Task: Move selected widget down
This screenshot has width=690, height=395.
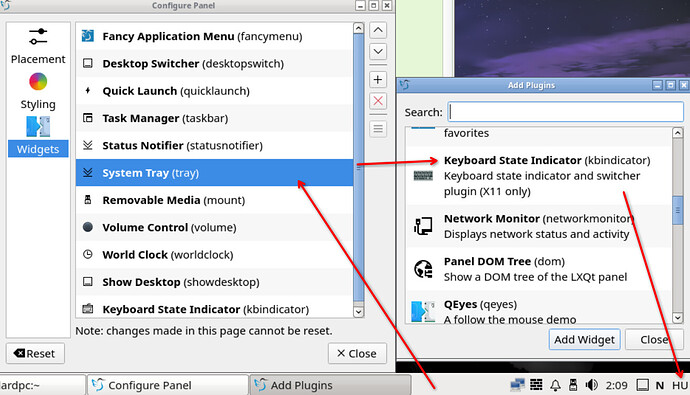Action: (378, 51)
